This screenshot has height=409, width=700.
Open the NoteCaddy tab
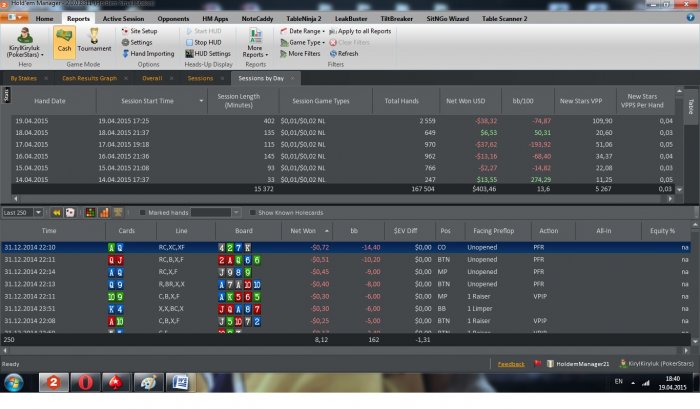click(x=257, y=18)
